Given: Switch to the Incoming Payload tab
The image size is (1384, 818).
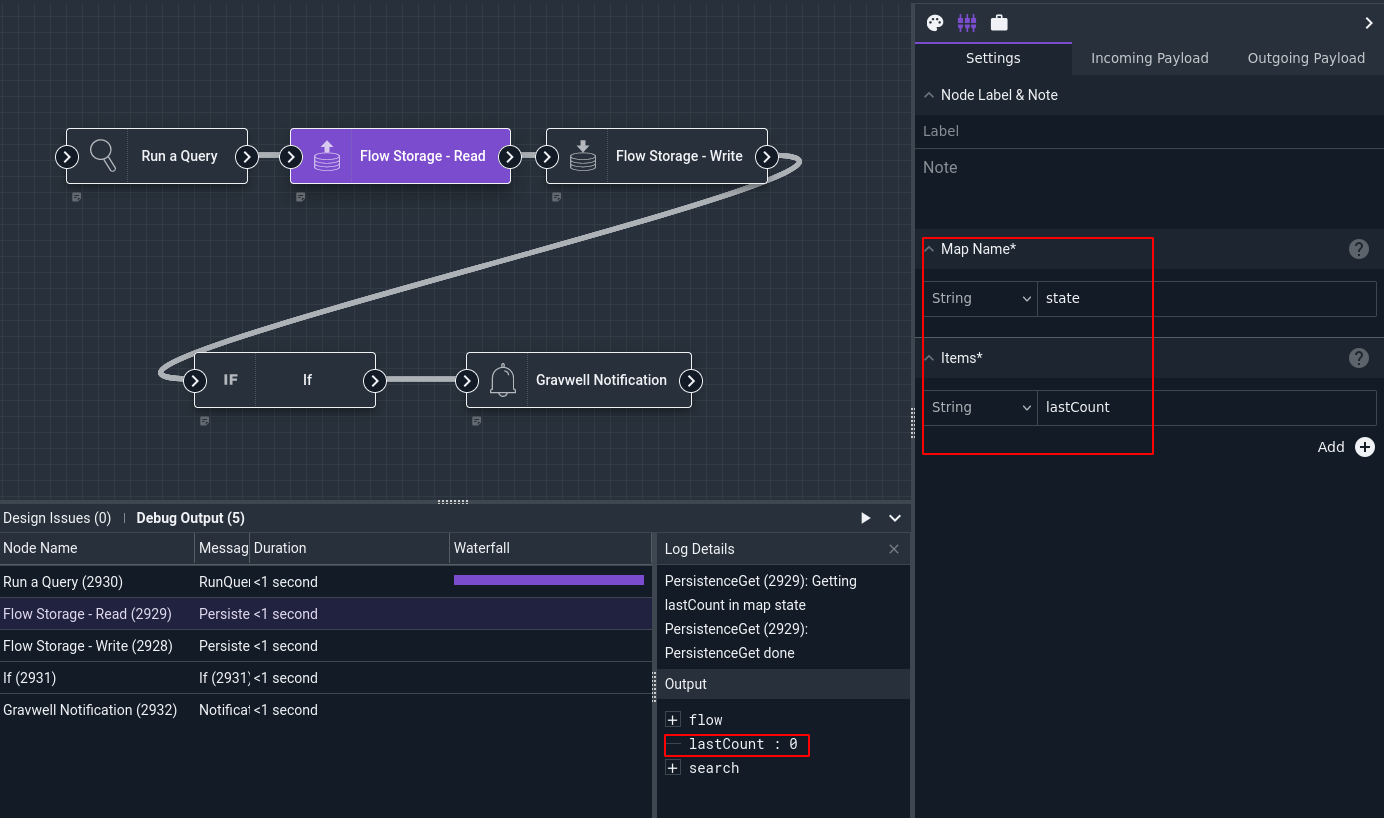Looking at the screenshot, I should click(x=1150, y=58).
